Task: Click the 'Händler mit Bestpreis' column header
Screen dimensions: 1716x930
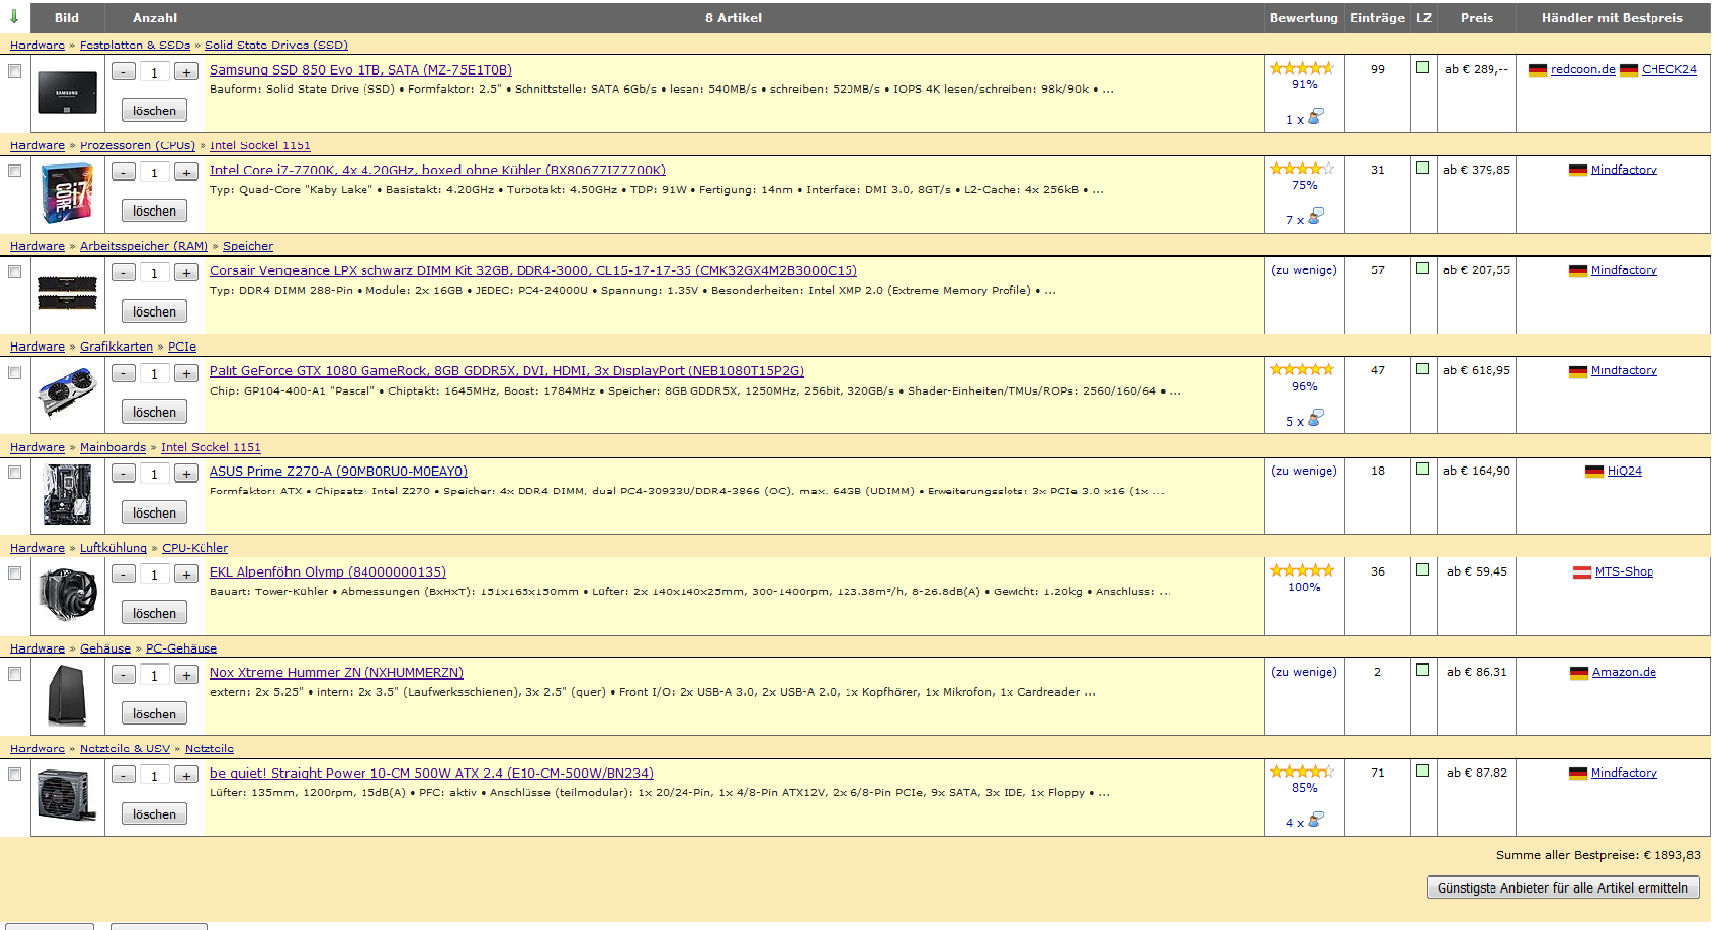Action: (1612, 18)
